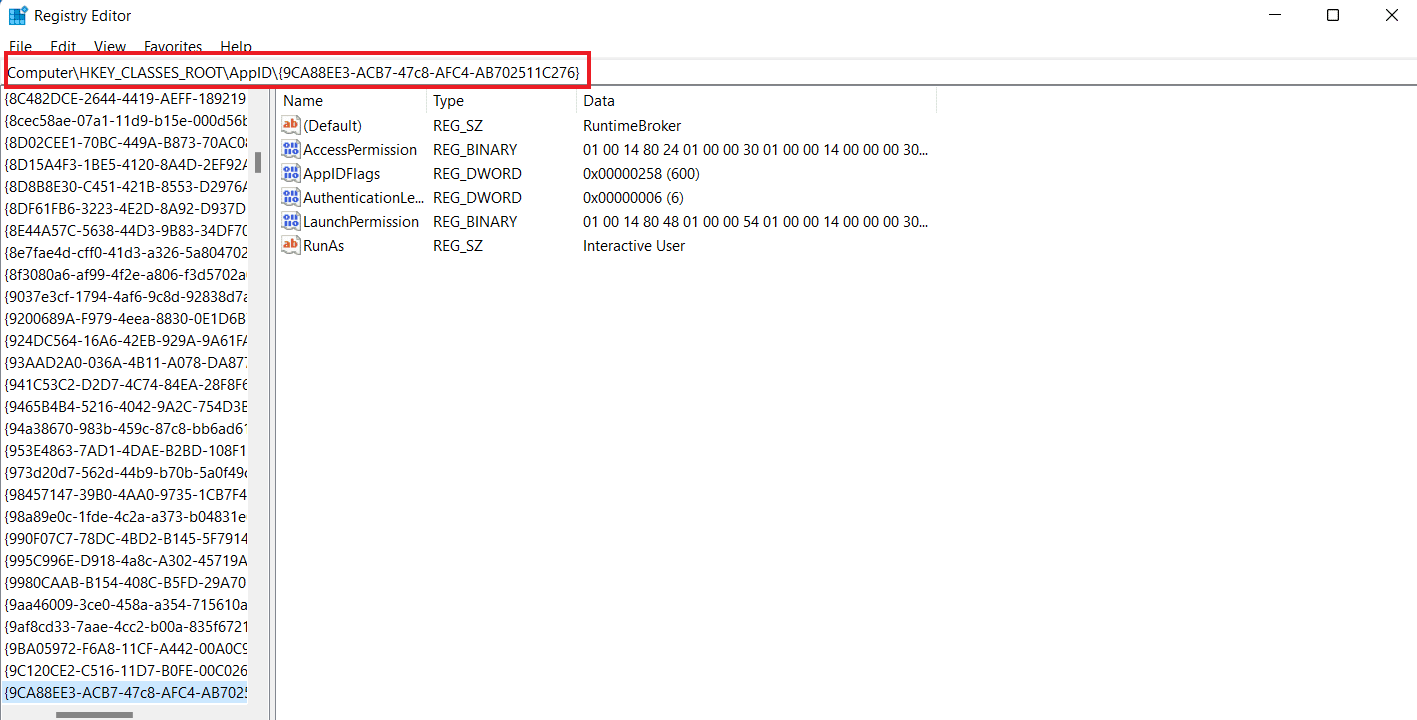
Task: Select the LaunchPermission value name
Action: (361, 221)
